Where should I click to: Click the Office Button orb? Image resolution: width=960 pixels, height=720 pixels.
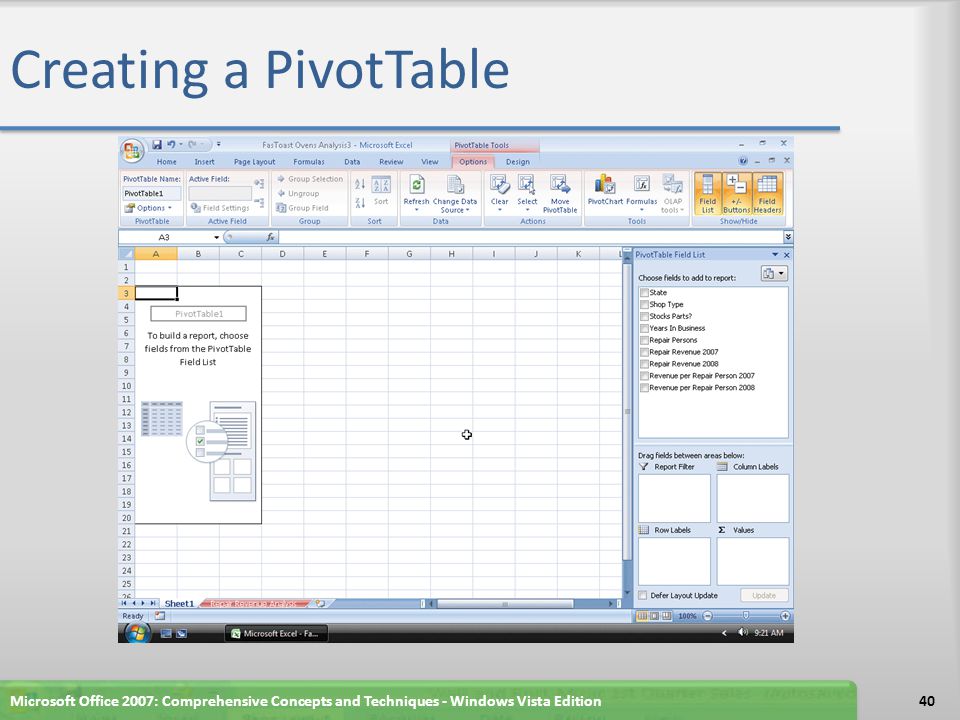tap(132, 150)
